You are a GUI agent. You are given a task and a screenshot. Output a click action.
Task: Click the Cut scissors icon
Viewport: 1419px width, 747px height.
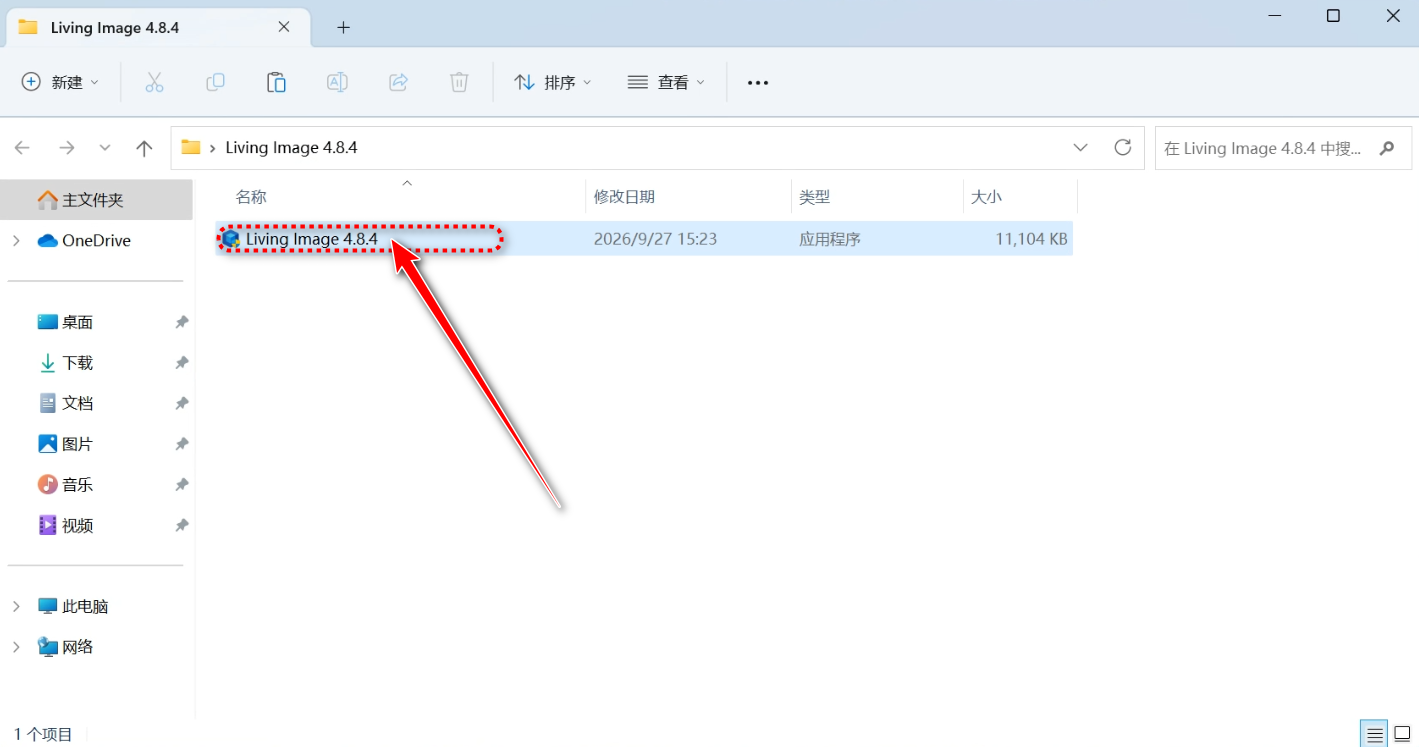tap(154, 82)
